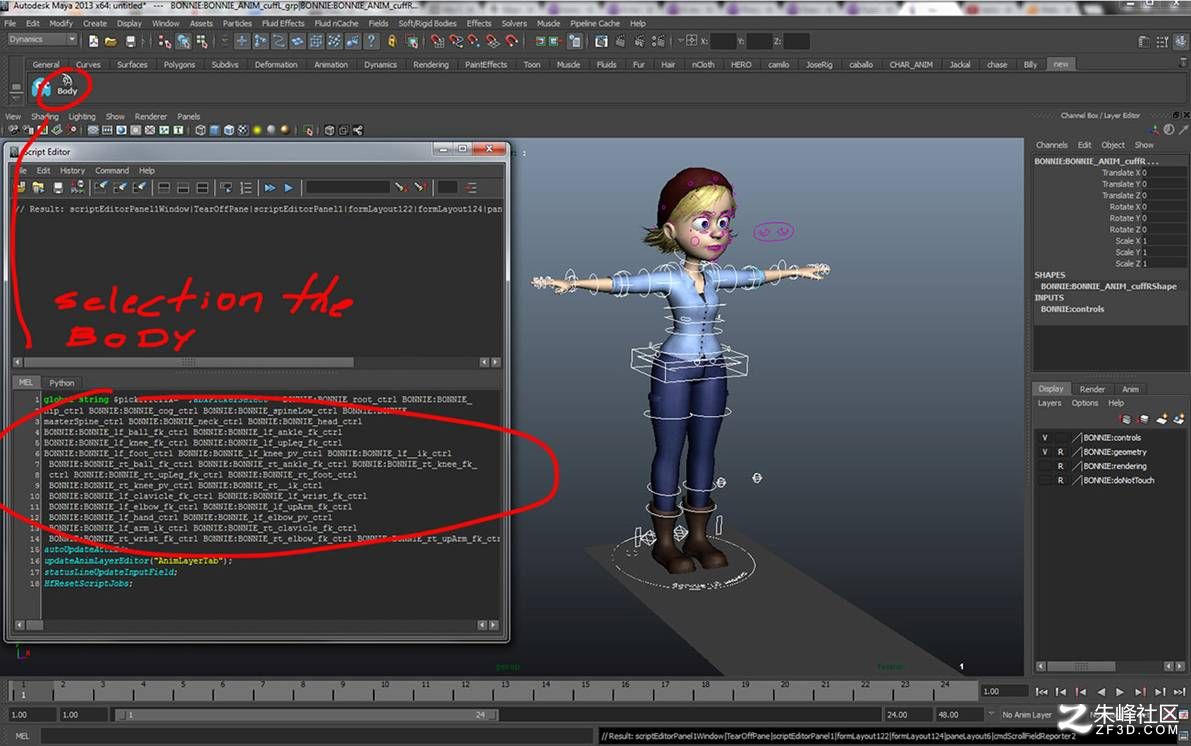This screenshot has width=1191, height=746.
Task: Clear input in Script Editor toolbar
Action: tap(120, 187)
